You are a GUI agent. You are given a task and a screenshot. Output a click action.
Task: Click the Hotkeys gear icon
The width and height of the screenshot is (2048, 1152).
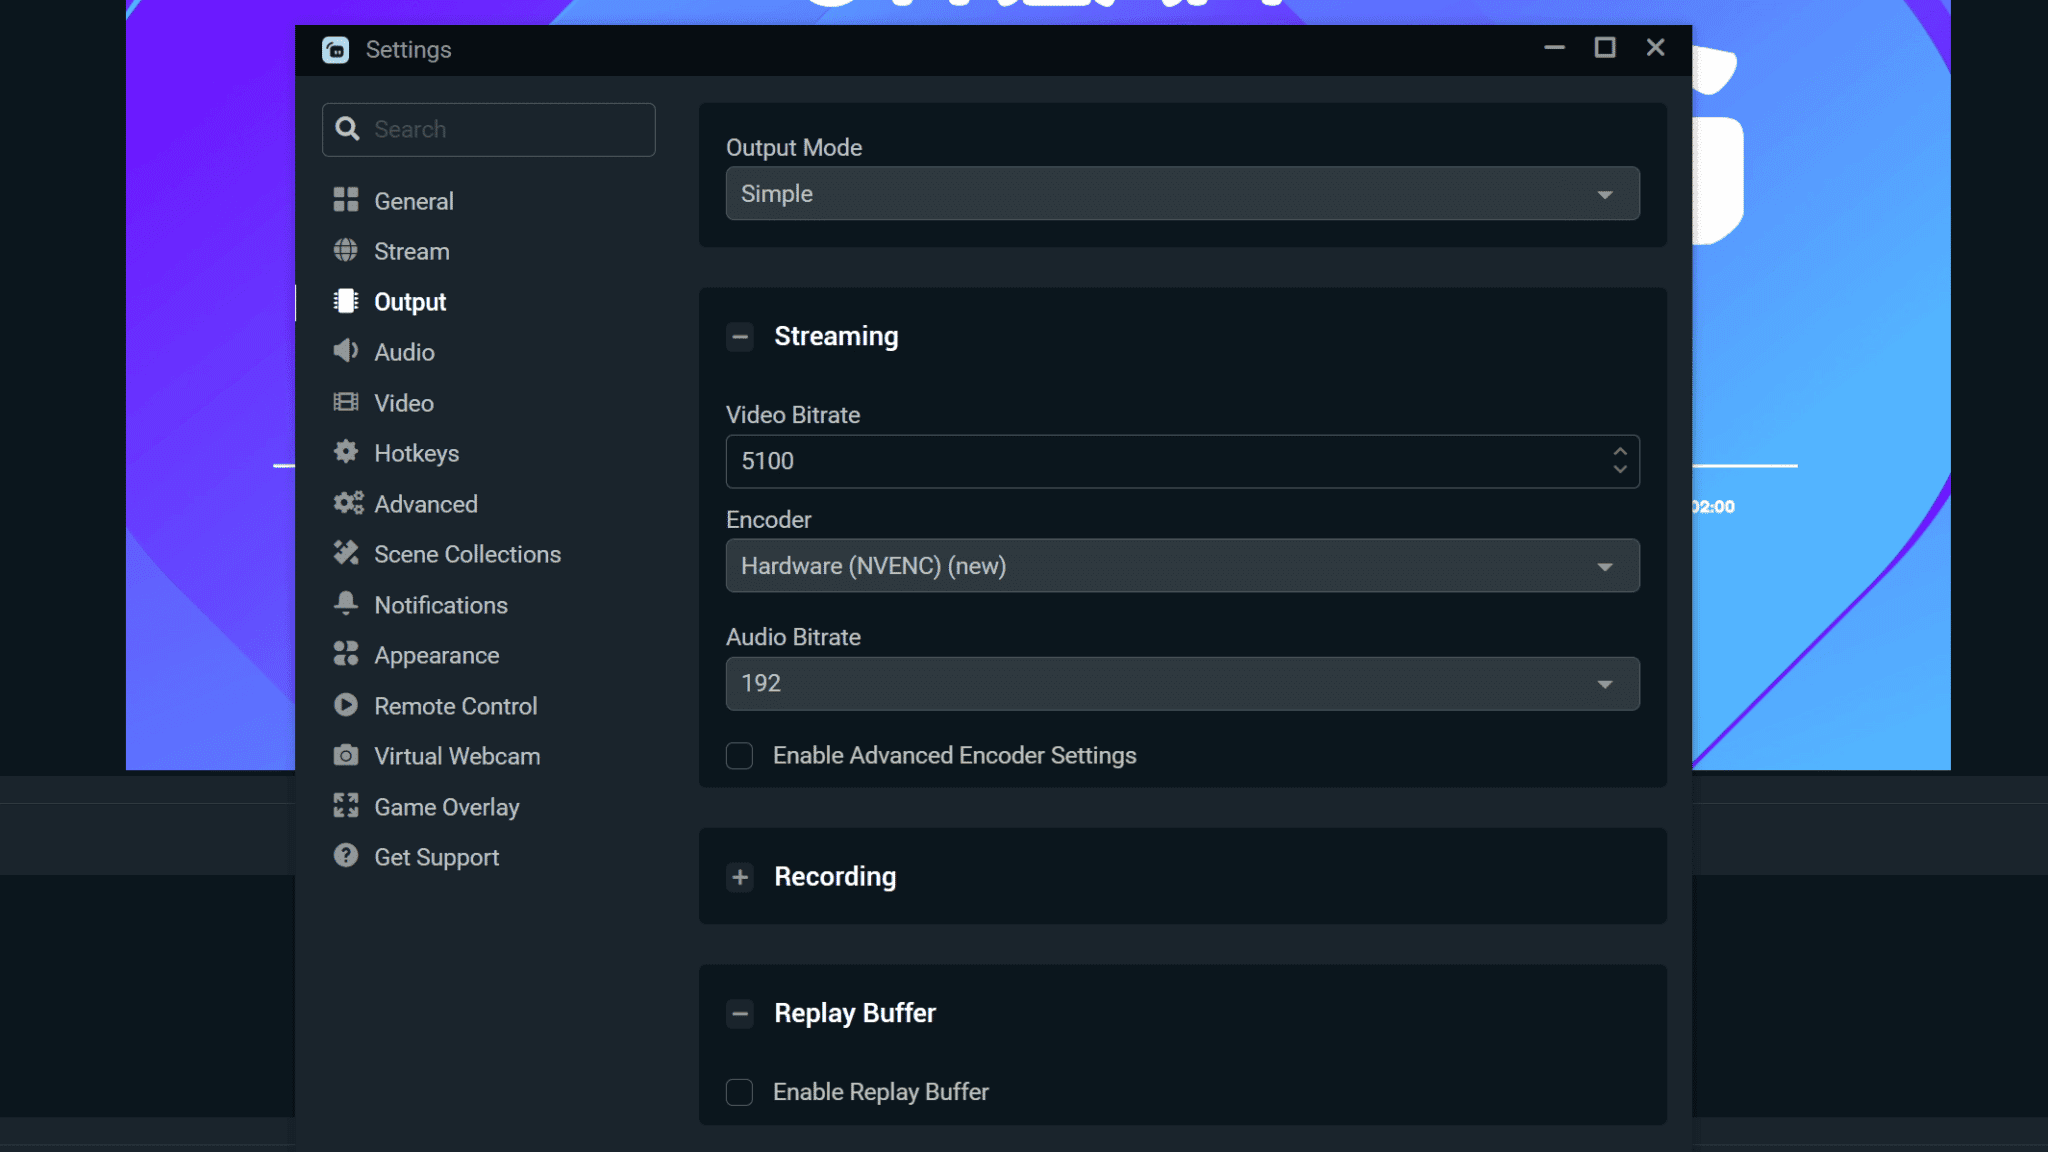pos(345,452)
